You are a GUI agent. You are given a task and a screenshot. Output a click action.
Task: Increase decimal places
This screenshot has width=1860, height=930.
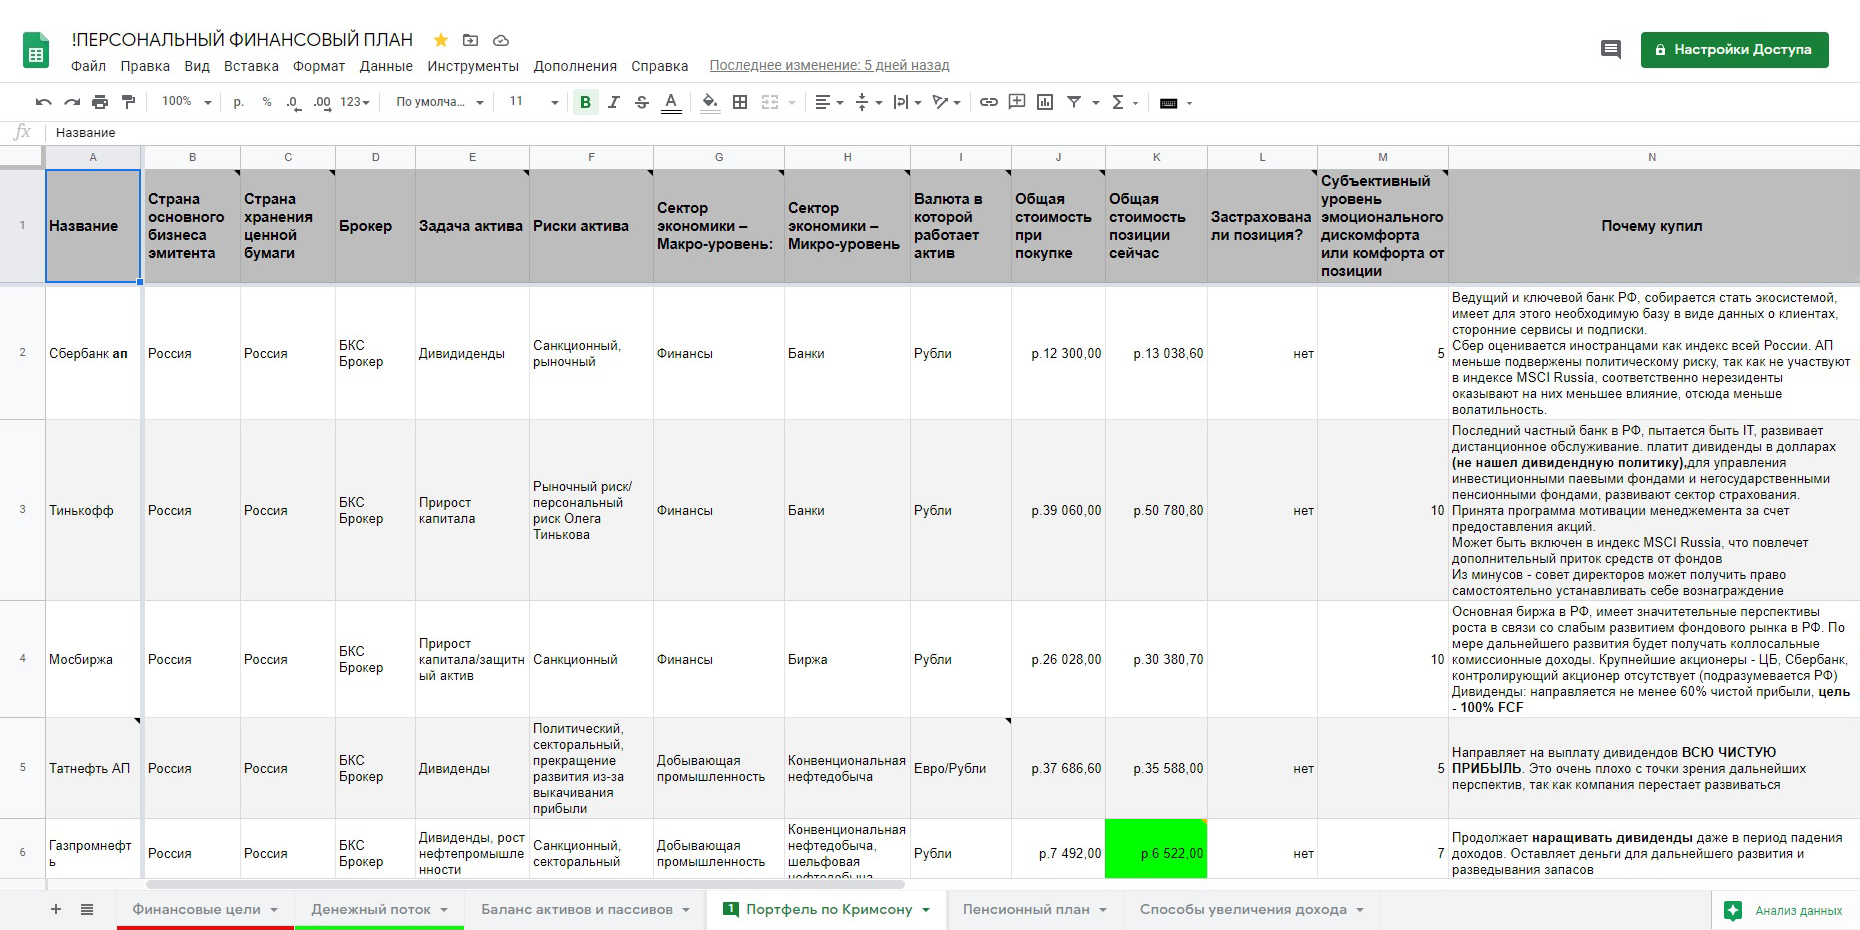point(322,102)
